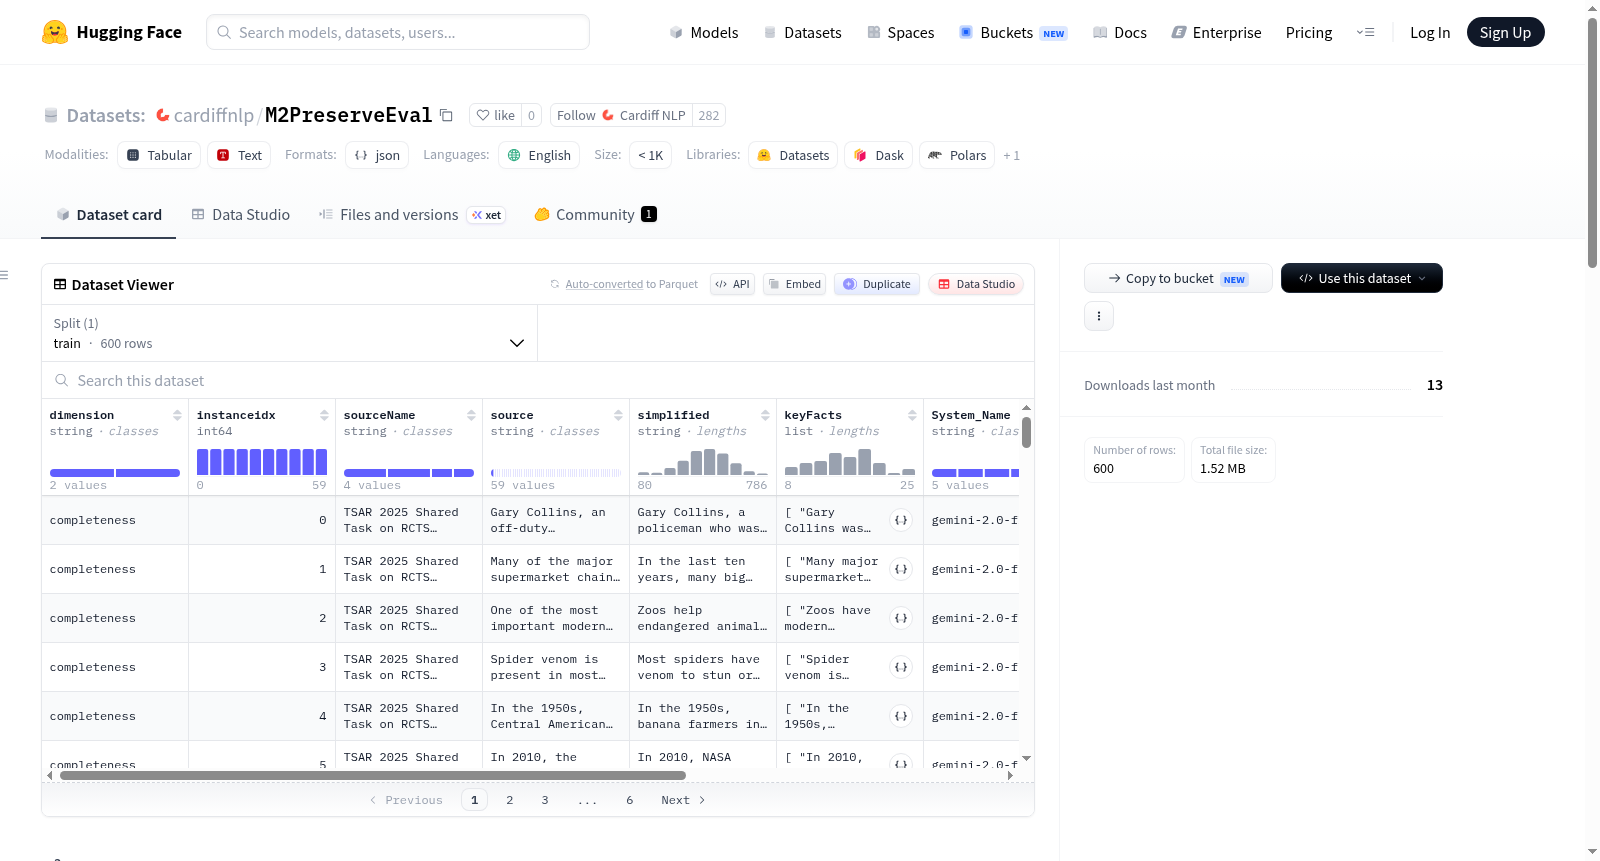This screenshot has height=861, width=1600.
Task: Focus the Search models, datasets, users field
Action: 398,32
